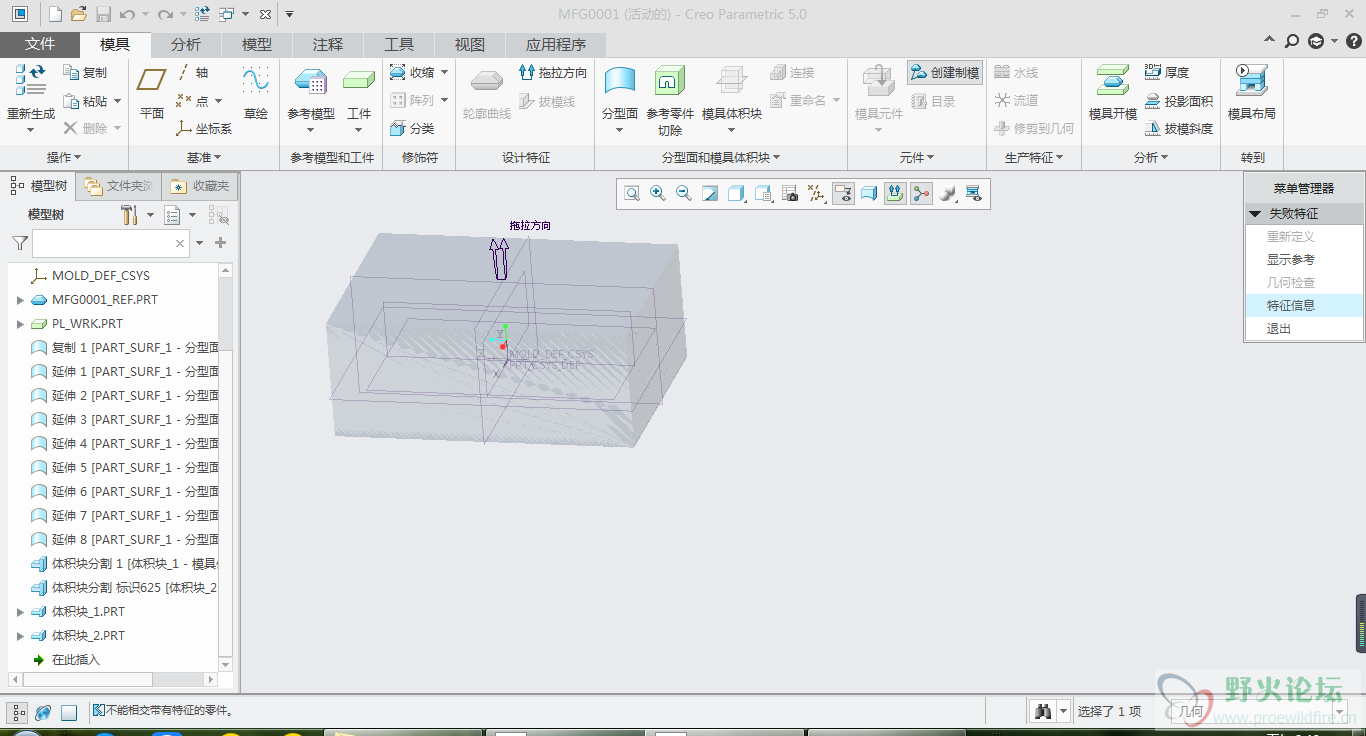Switch to the 注释 ribbon tab
The image size is (1366, 736).
click(x=328, y=44)
